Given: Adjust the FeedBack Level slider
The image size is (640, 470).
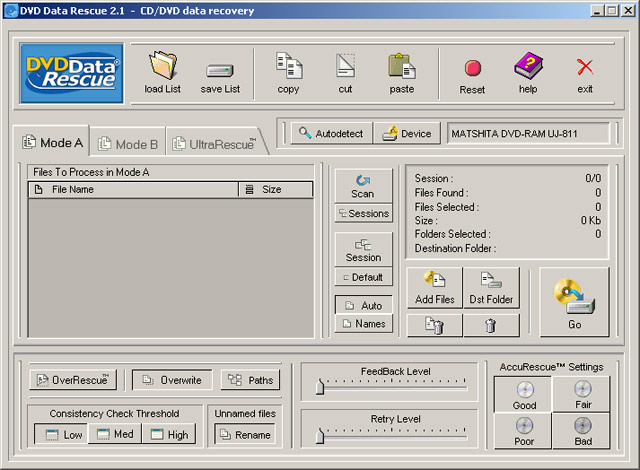Looking at the screenshot, I should (x=320, y=387).
